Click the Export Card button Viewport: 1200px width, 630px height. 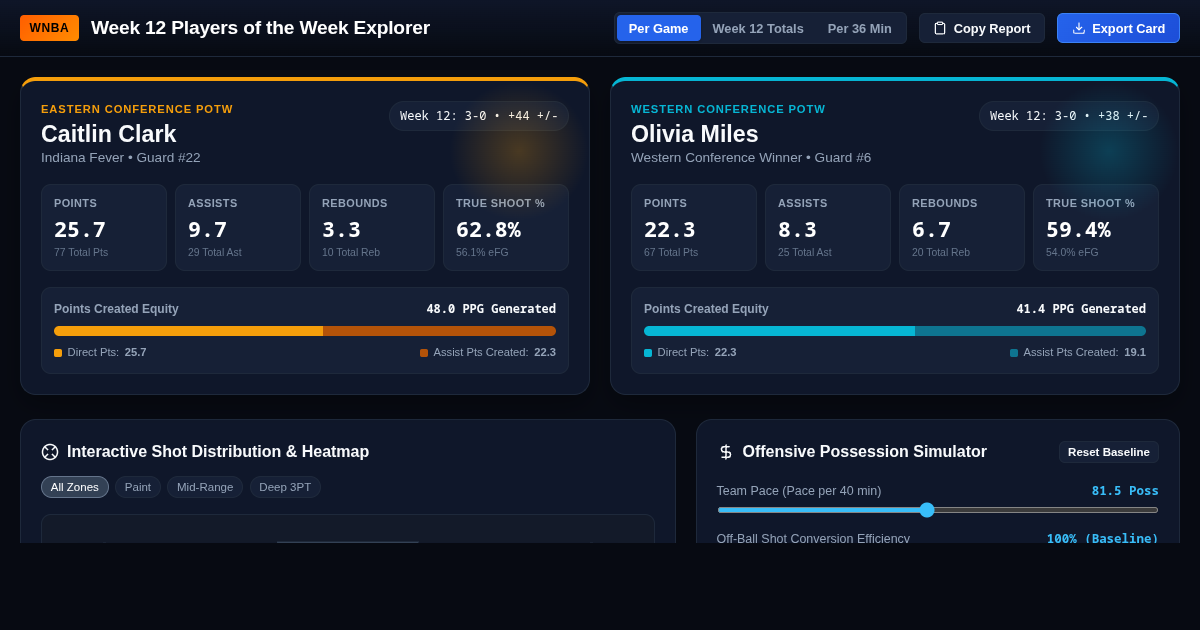(x=1118, y=28)
